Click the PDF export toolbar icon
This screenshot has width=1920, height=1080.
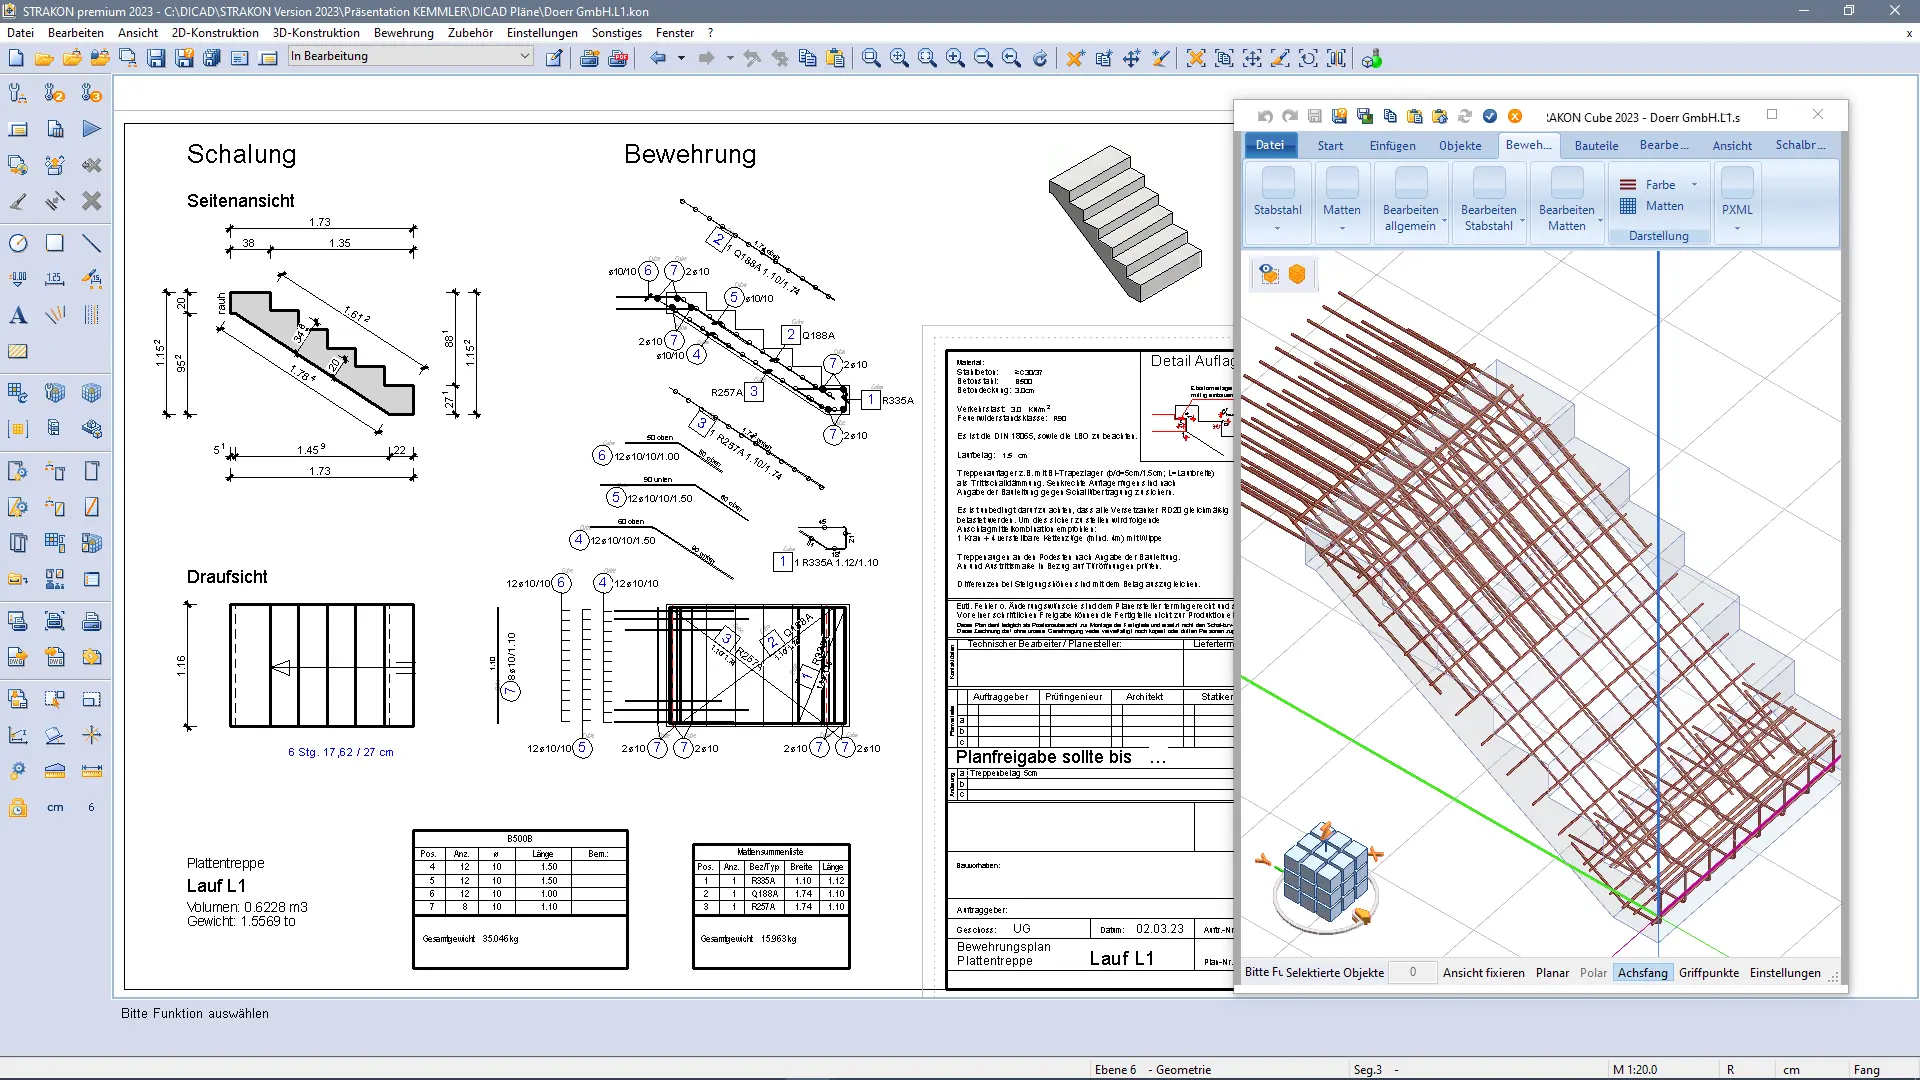tap(618, 59)
